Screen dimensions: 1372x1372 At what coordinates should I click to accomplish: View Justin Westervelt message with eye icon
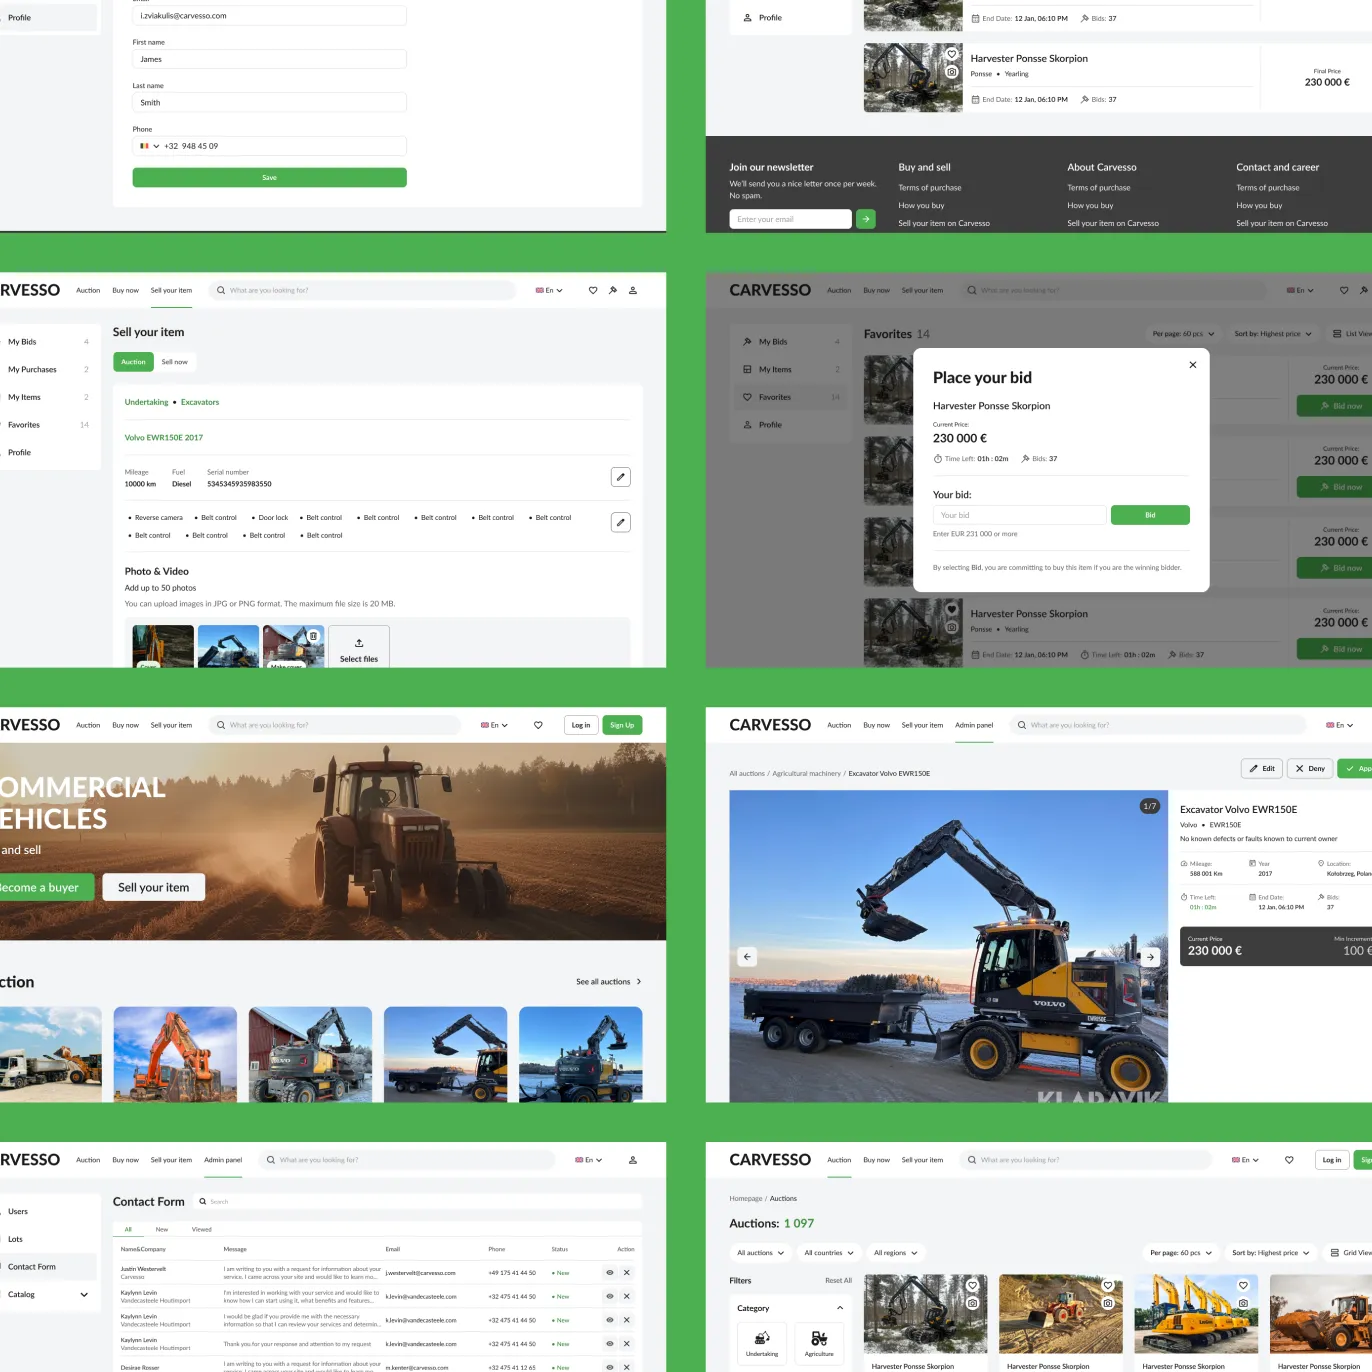coord(609,1273)
